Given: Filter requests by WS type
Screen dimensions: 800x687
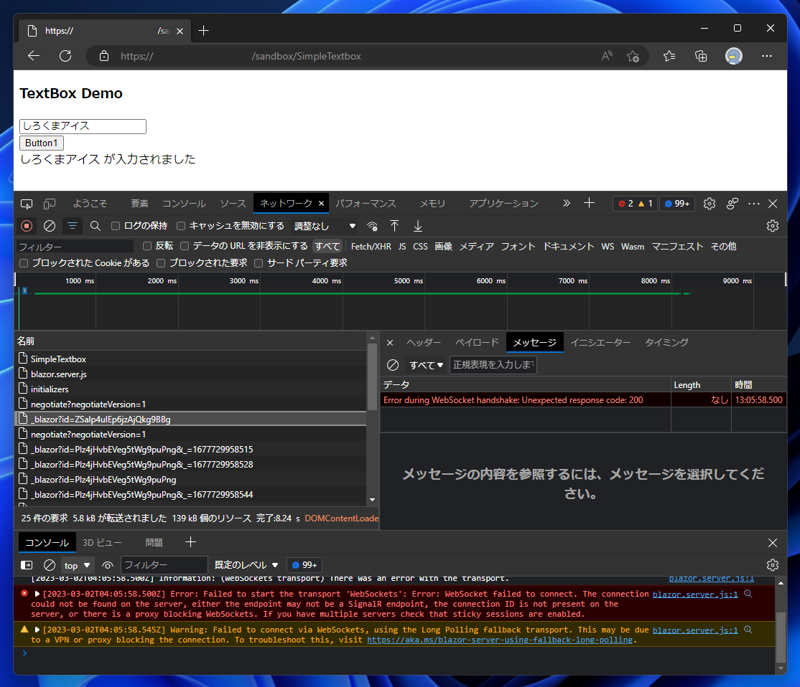Looking at the screenshot, I should tap(607, 246).
